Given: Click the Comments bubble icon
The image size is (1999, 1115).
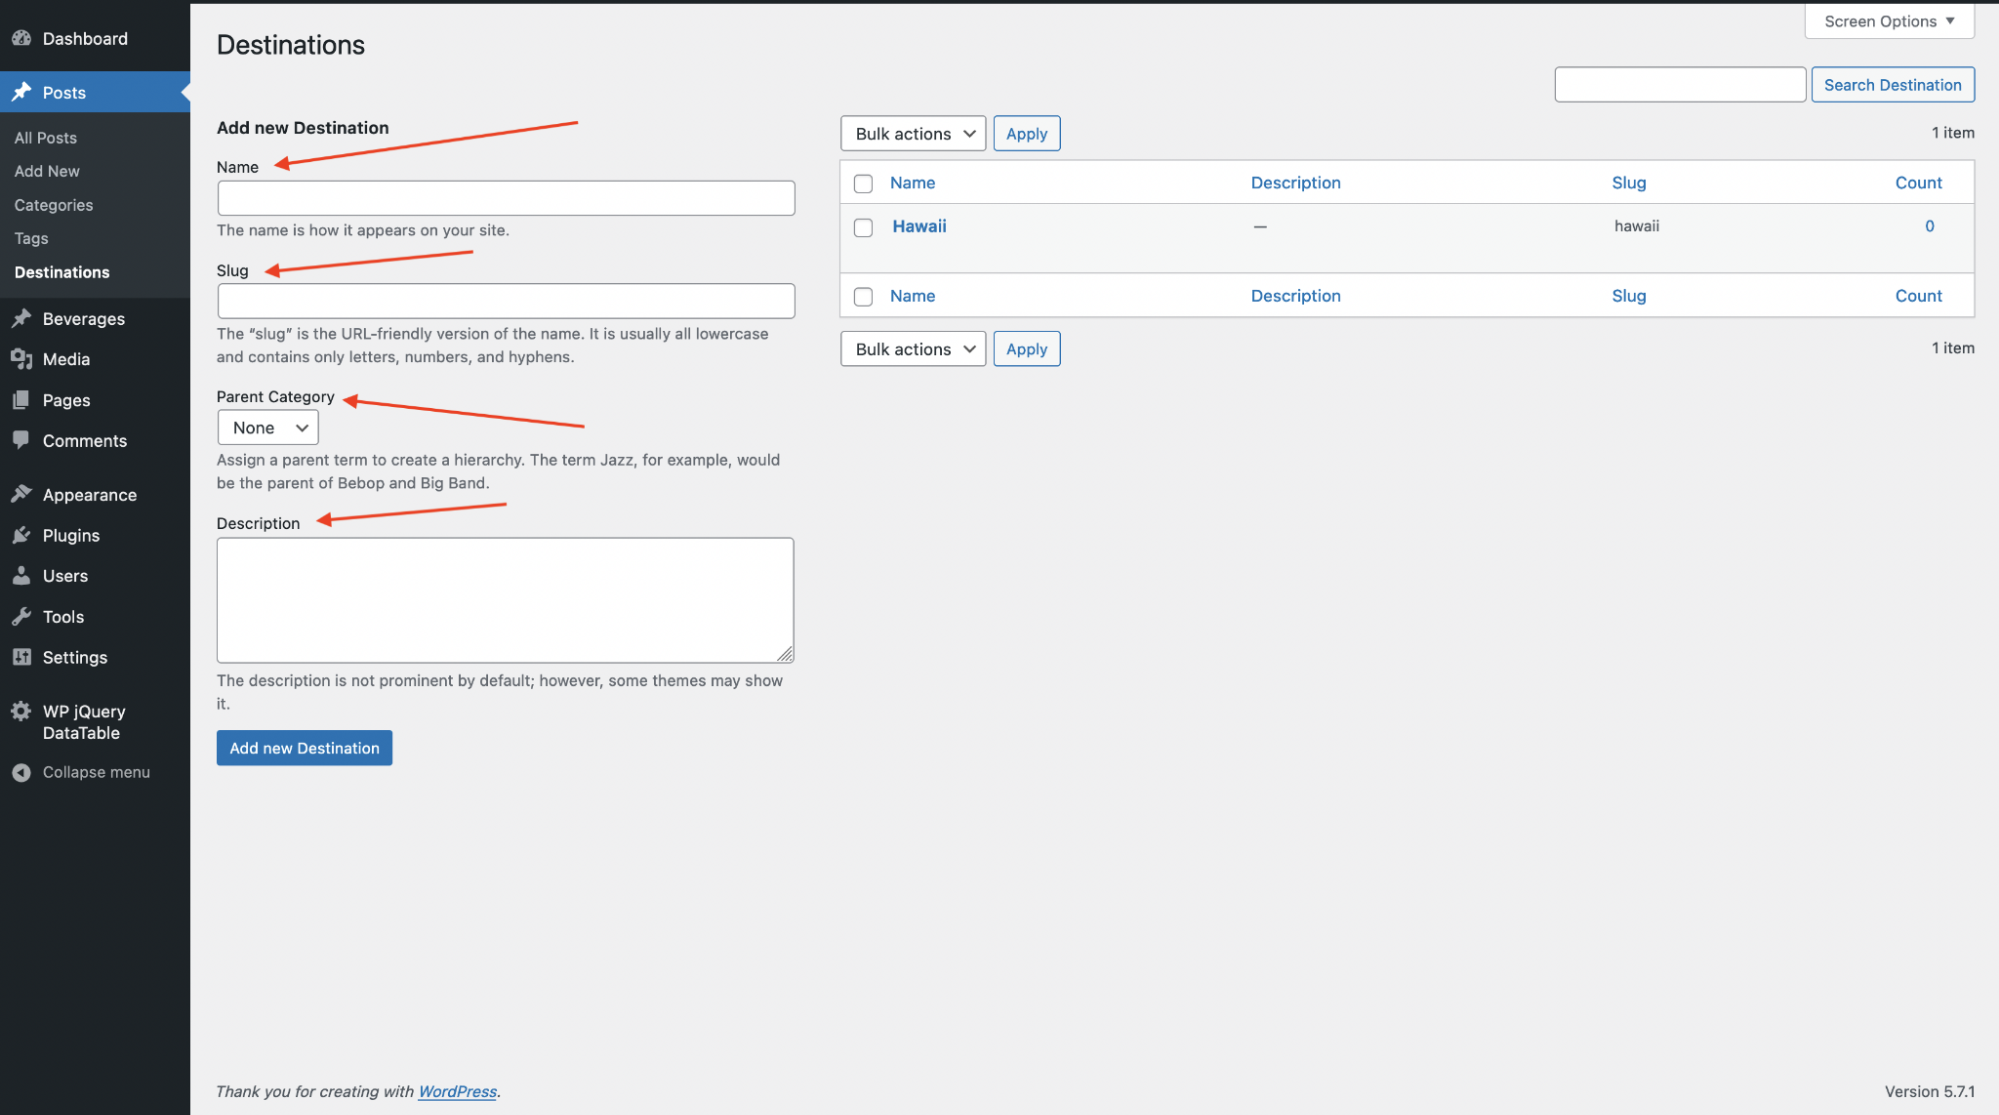Looking at the screenshot, I should pos(21,440).
